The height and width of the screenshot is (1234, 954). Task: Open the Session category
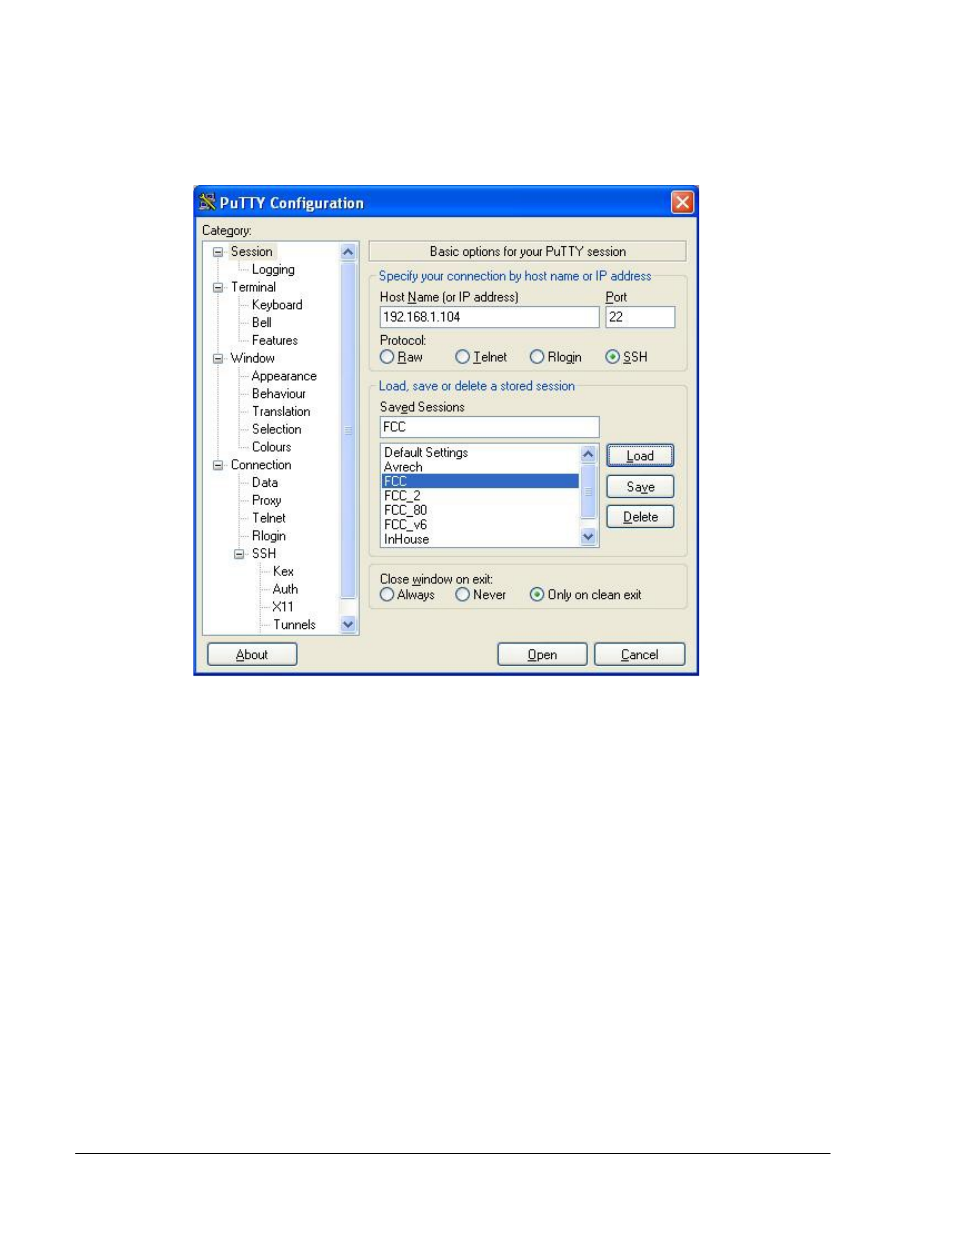[x=251, y=252]
